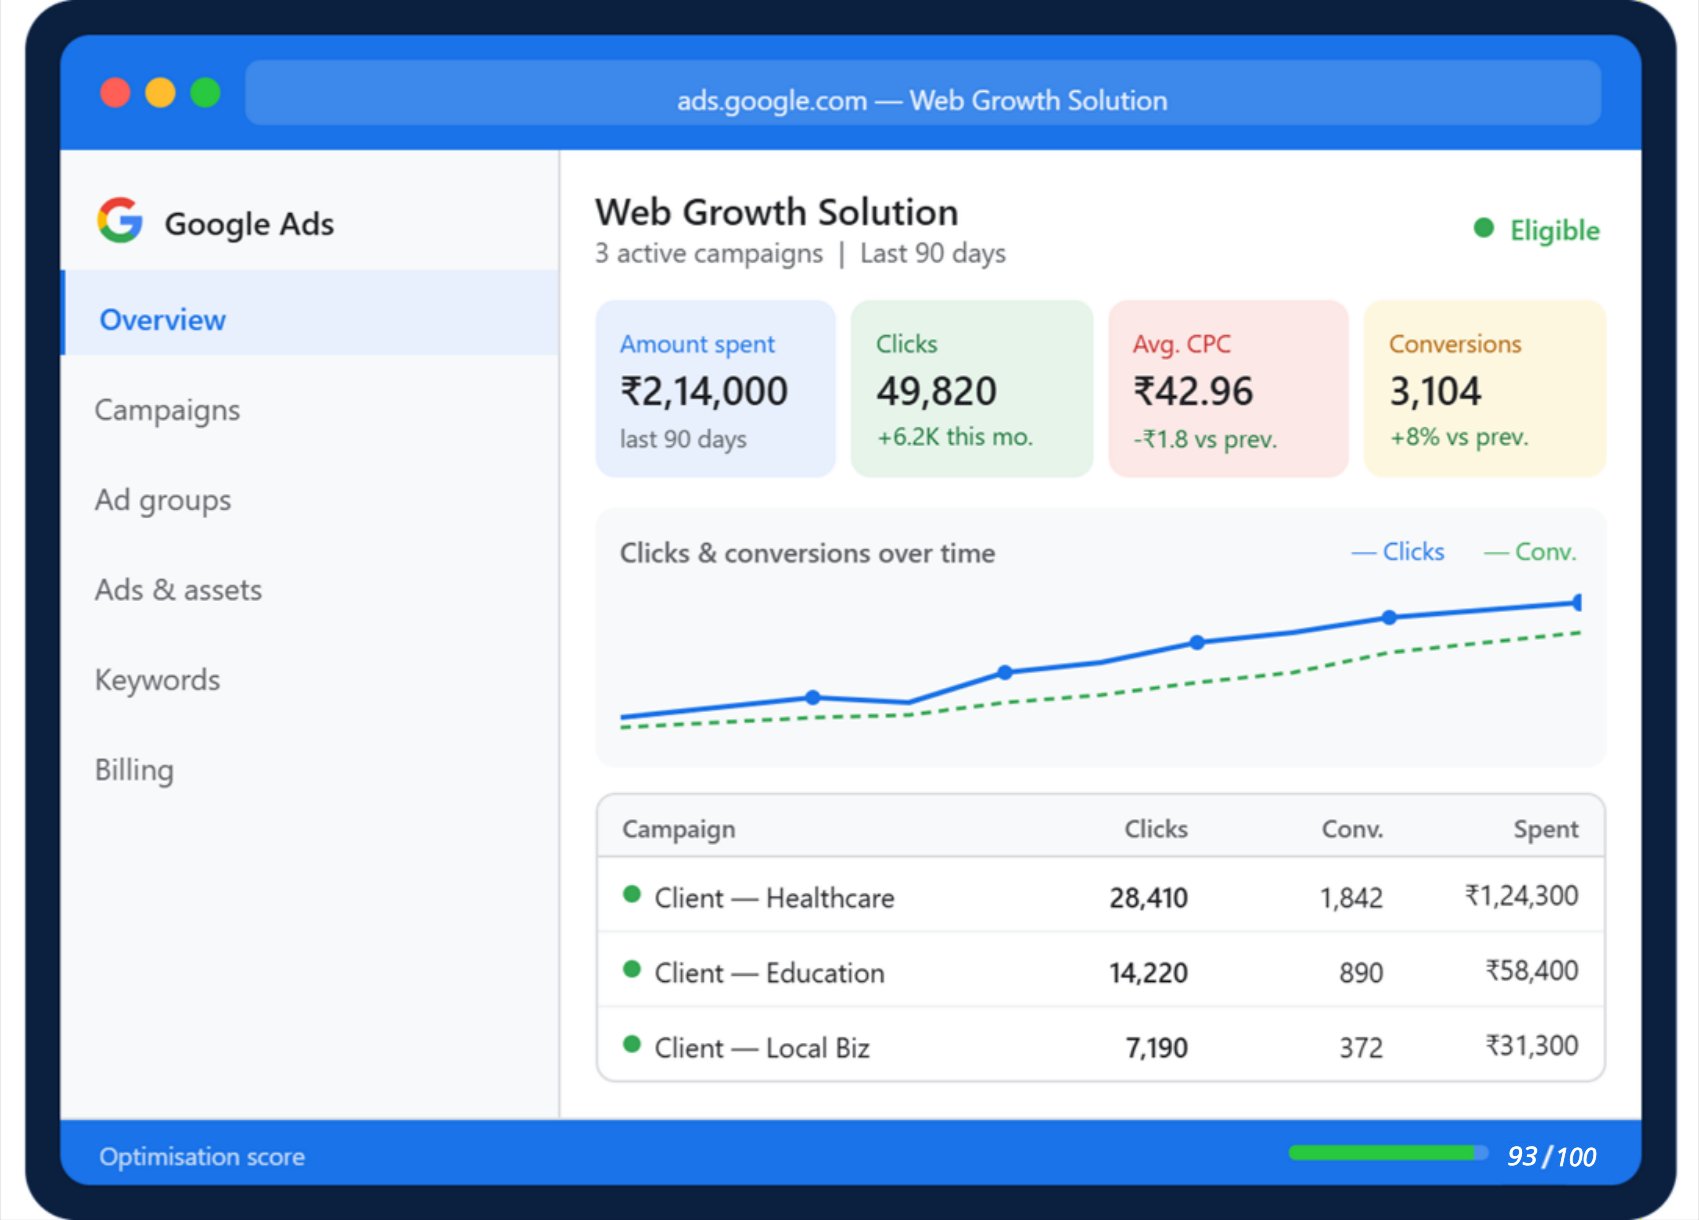Click the yellow window minimize dot
The image size is (1699, 1220).
[x=160, y=92]
